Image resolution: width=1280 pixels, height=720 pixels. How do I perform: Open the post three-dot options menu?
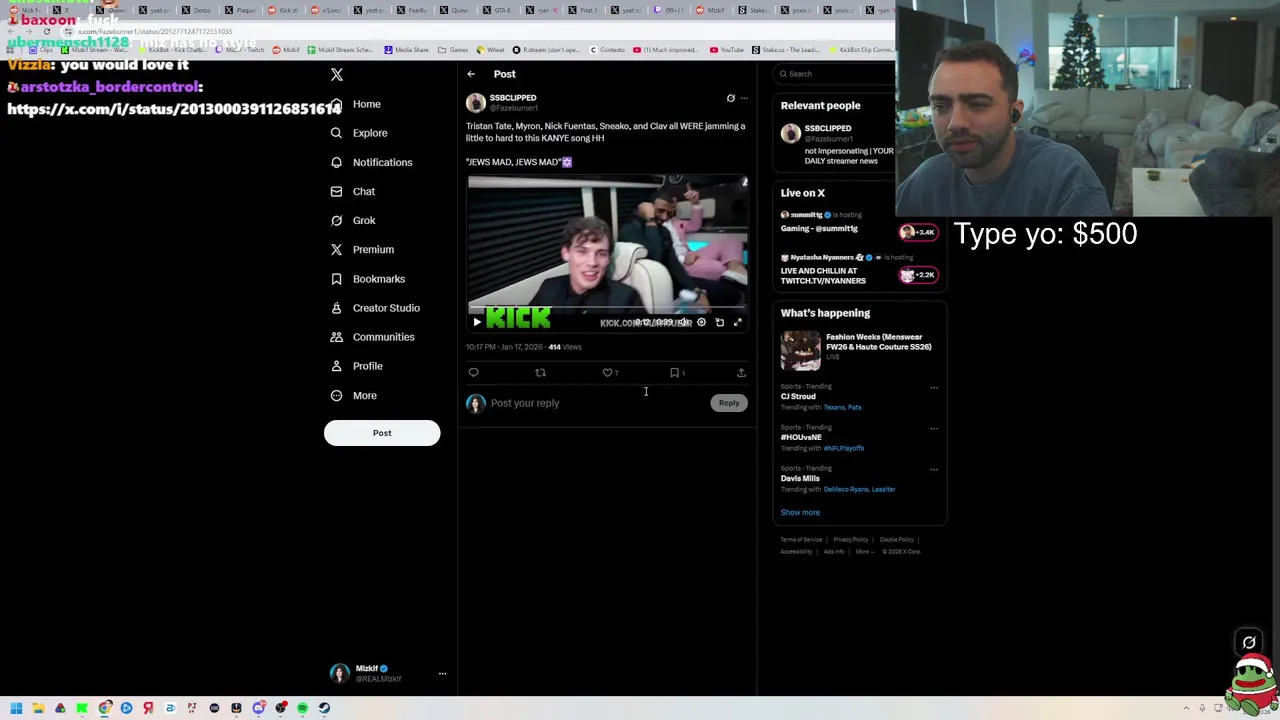click(743, 98)
